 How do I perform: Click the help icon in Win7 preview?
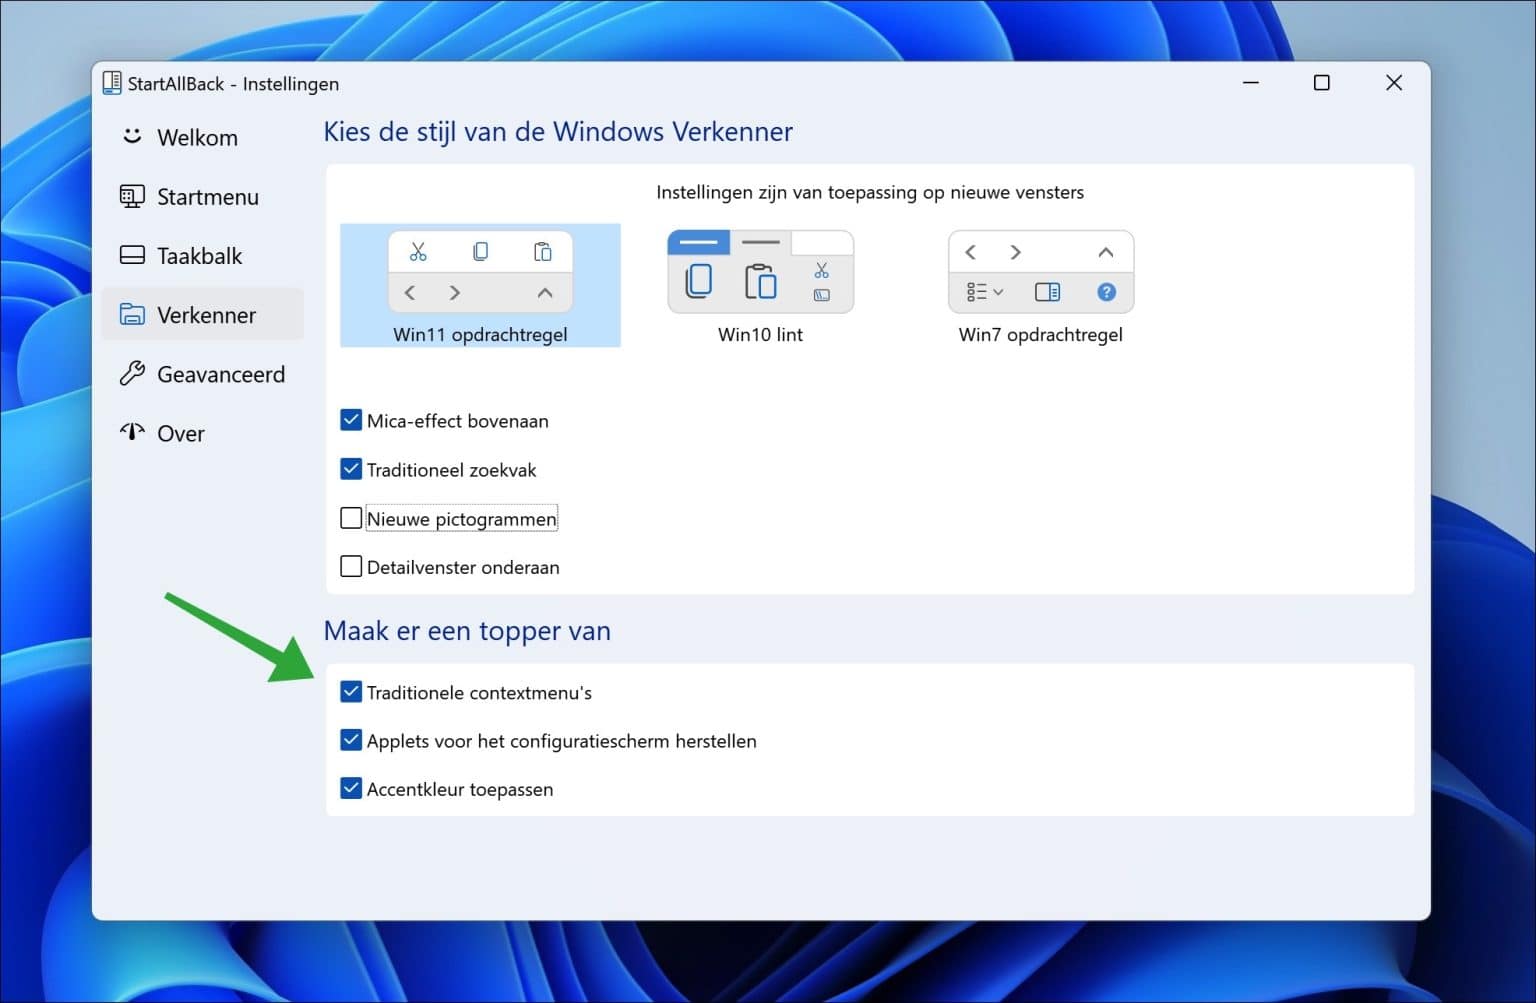[x=1106, y=291]
